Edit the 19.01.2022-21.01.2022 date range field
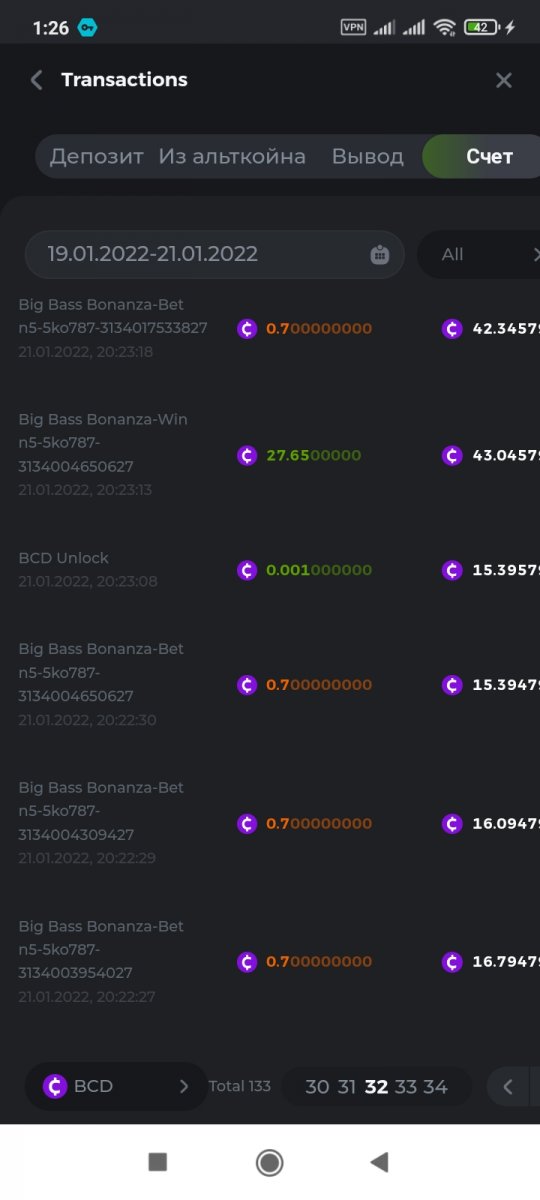This screenshot has width=540, height=1200. pyautogui.click(x=214, y=254)
